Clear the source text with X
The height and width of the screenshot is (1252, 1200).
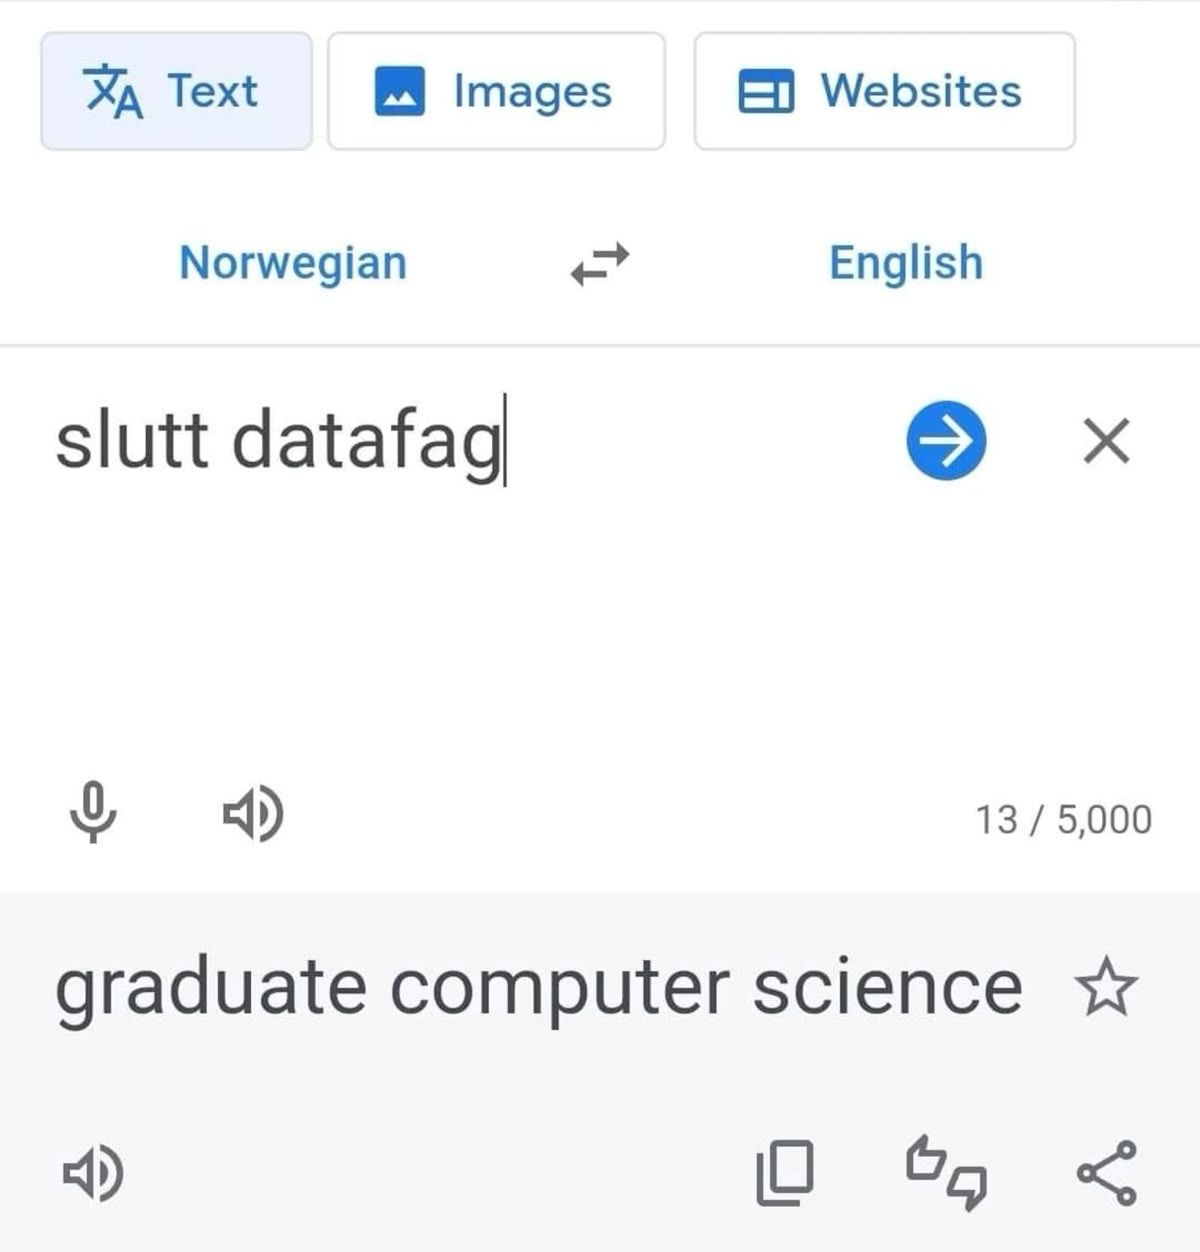tap(1106, 441)
